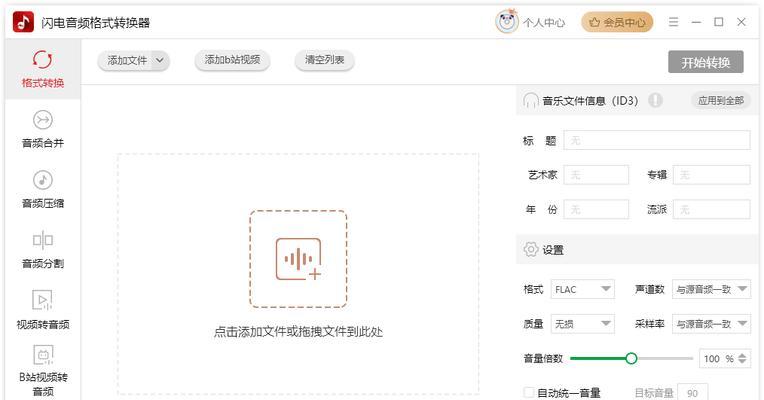Maximize the converter window
Screen dimensions: 764x400
pos(719,22)
